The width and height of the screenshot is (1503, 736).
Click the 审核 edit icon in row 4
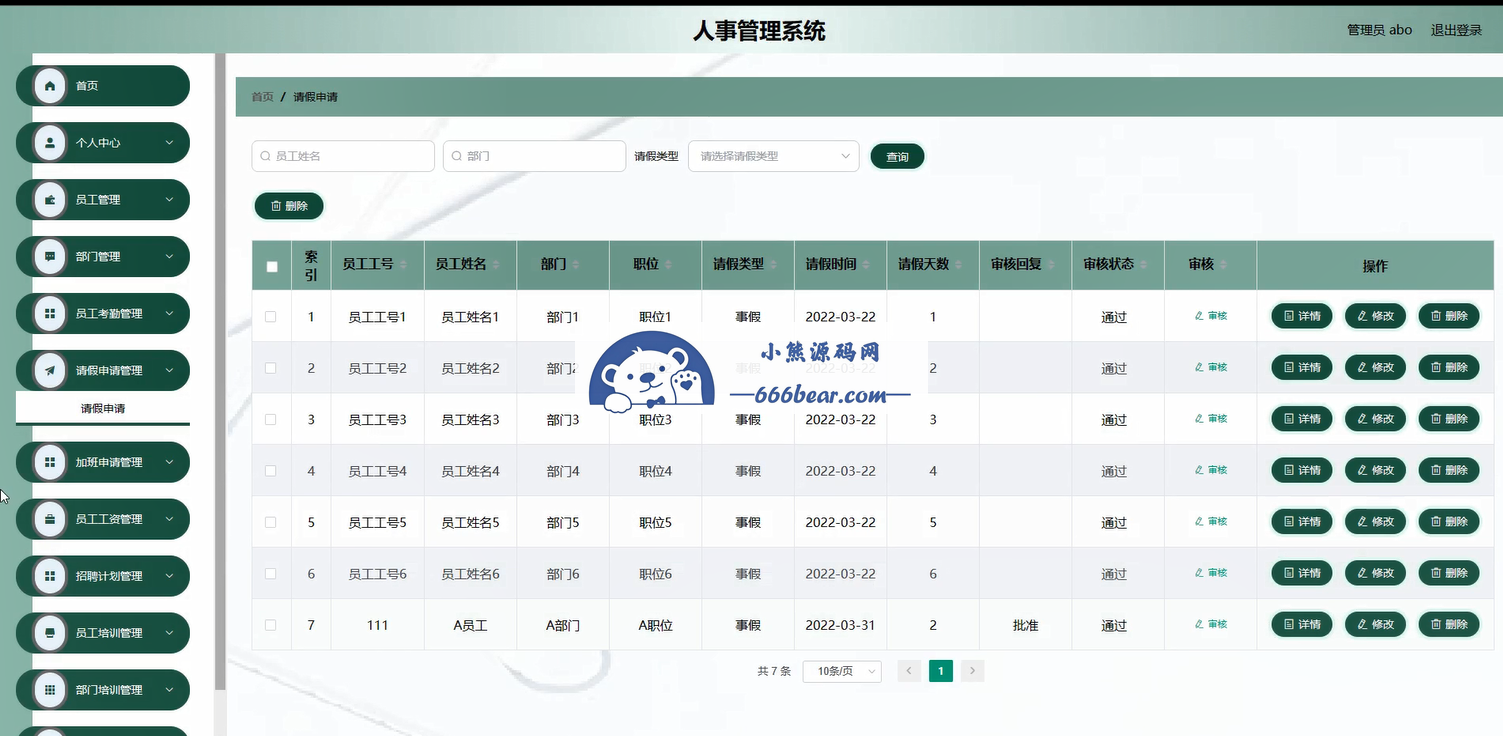tap(1199, 470)
